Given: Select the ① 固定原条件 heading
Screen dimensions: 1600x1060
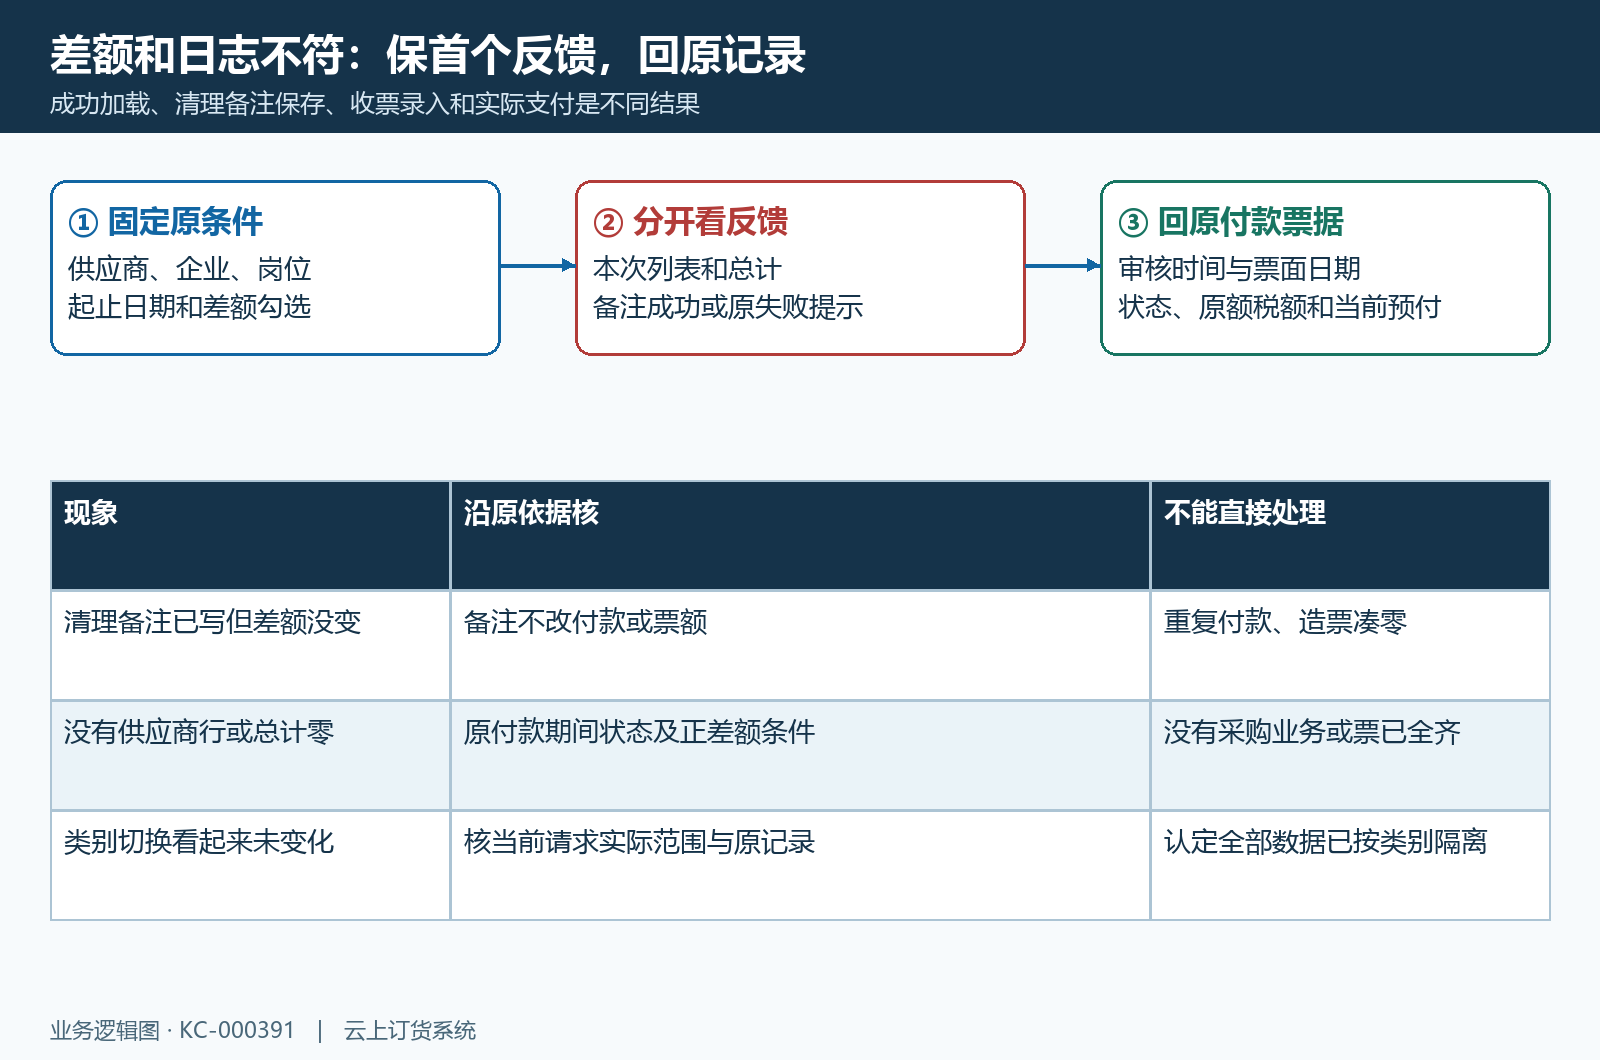Looking at the screenshot, I should [x=166, y=222].
